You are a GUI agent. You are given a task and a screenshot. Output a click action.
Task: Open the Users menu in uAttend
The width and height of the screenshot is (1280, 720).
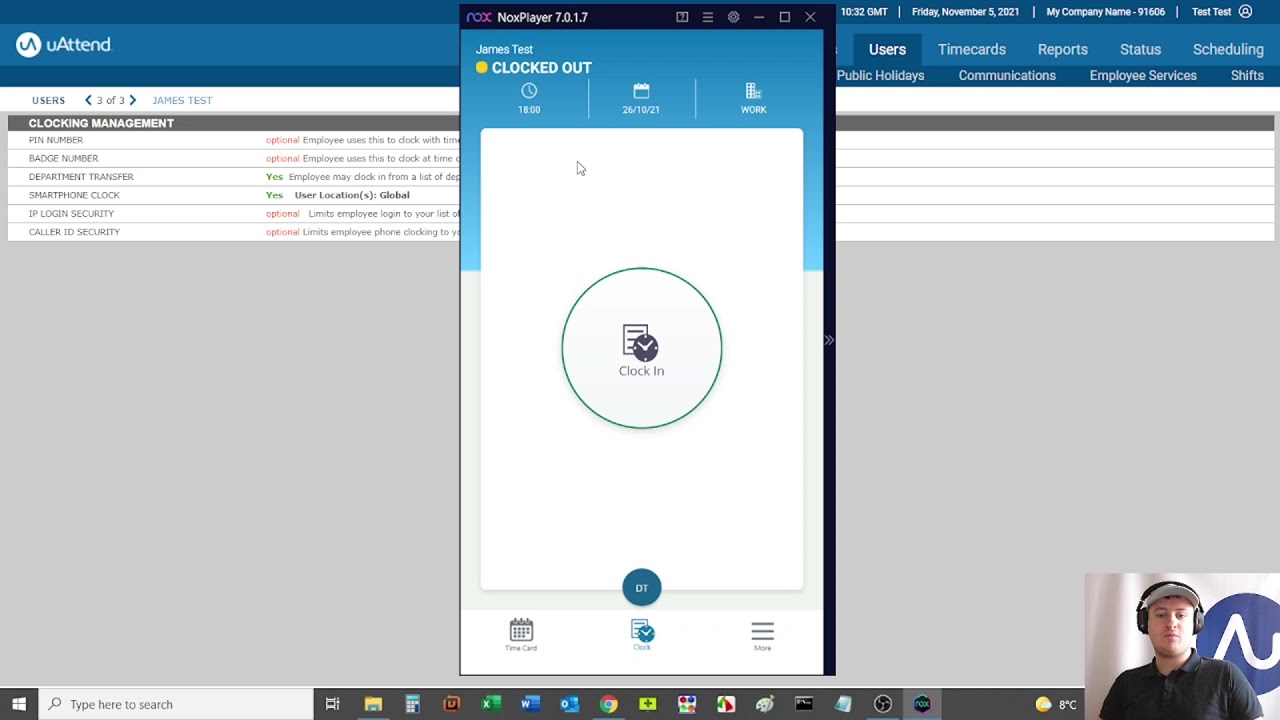click(x=887, y=49)
